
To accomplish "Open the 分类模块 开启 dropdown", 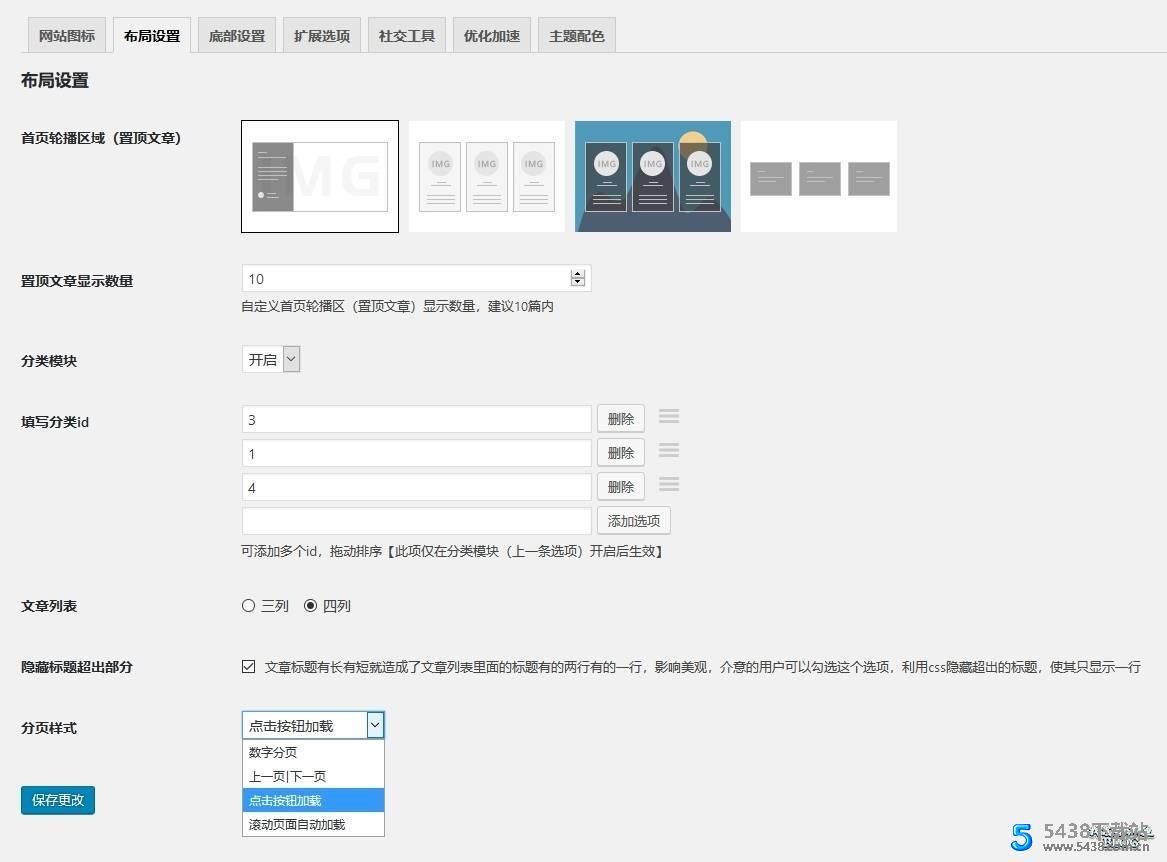I will click(271, 360).
